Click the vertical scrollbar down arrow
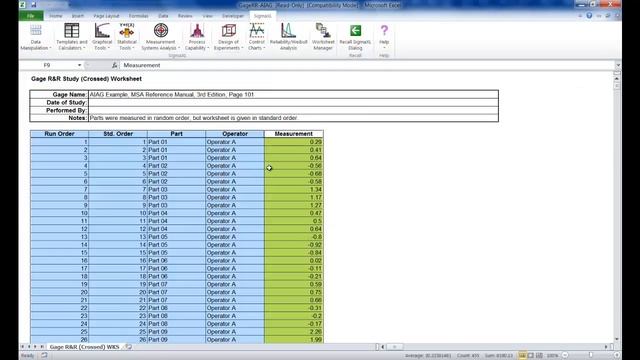 [x=617, y=340]
